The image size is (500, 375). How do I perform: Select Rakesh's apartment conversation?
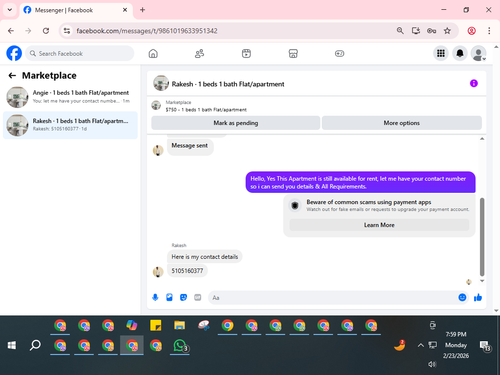point(70,125)
